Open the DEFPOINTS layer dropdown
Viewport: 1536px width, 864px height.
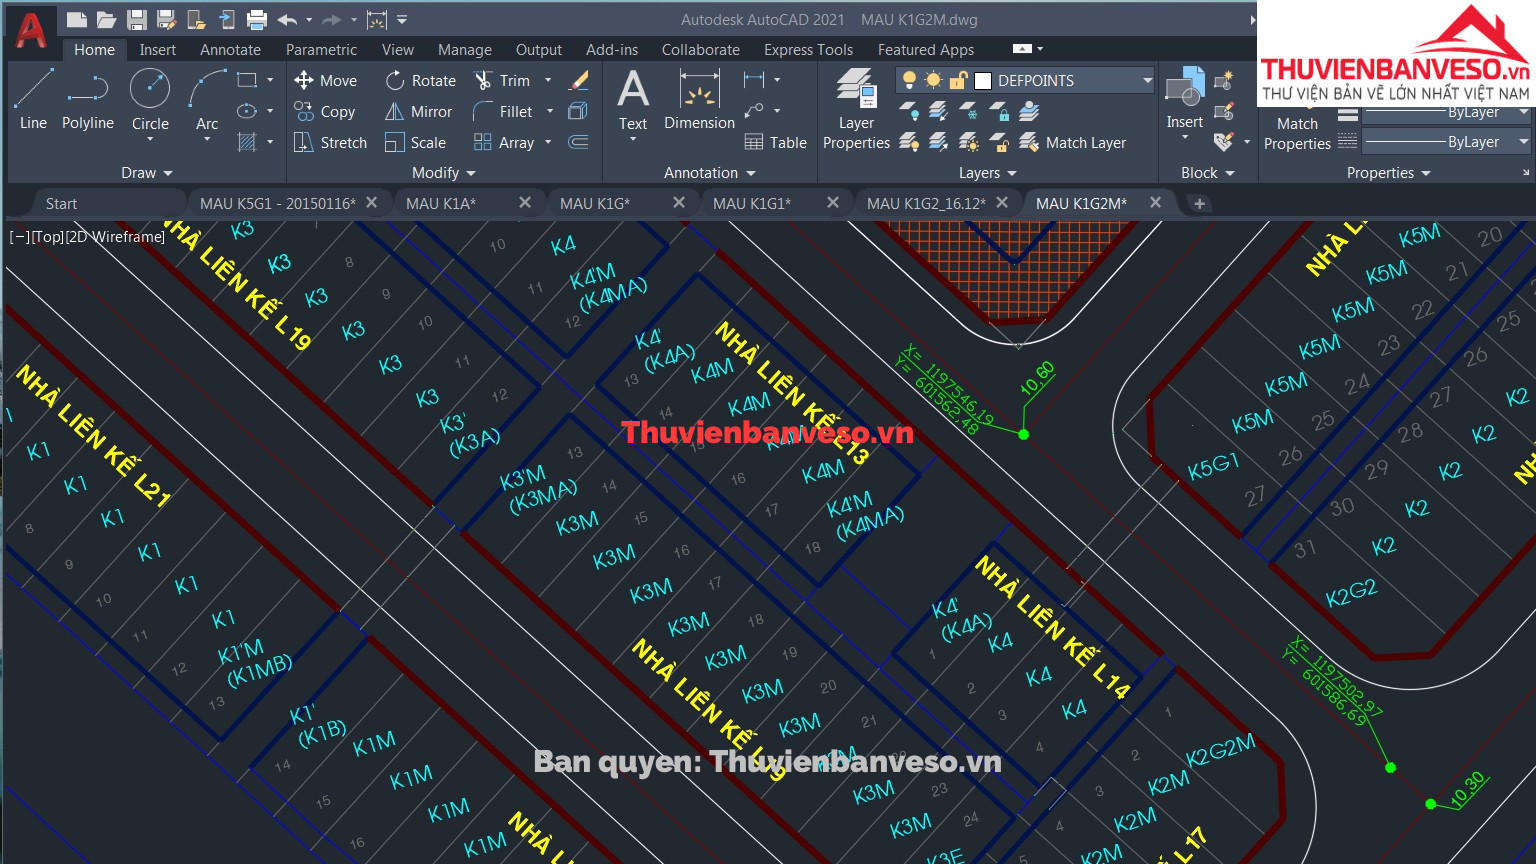pyautogui.click(x=1147, y=80)
